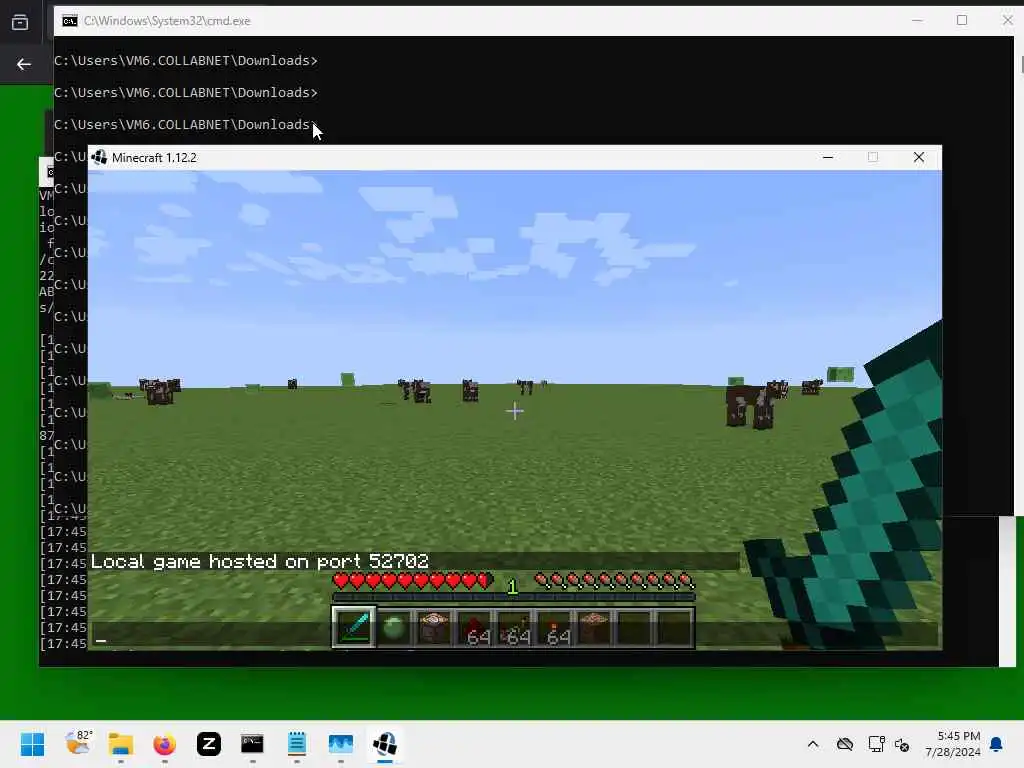Open the notifications bell icon

pos(996,744)
